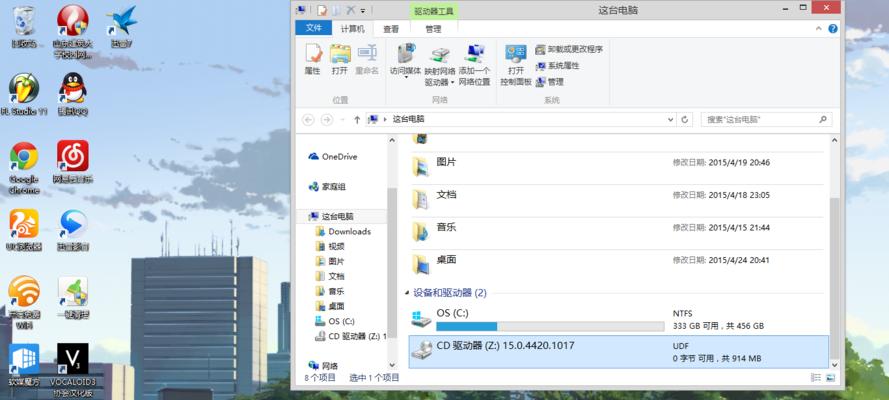
Task: Open the File (文件) tab
Action: click(x=314, y=28)
